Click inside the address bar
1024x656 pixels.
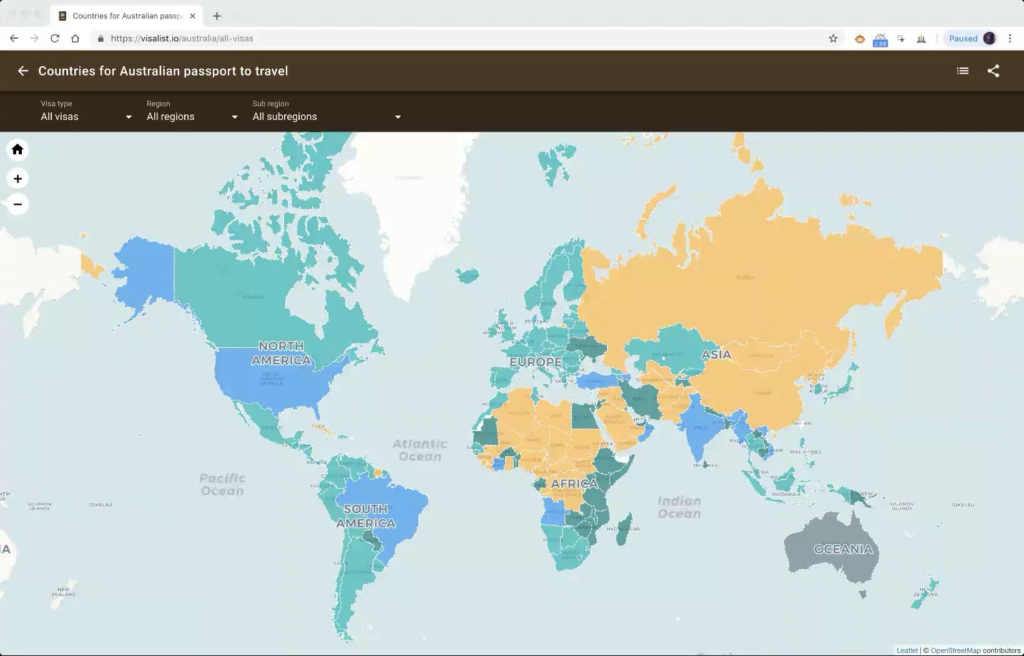point(300,37)
